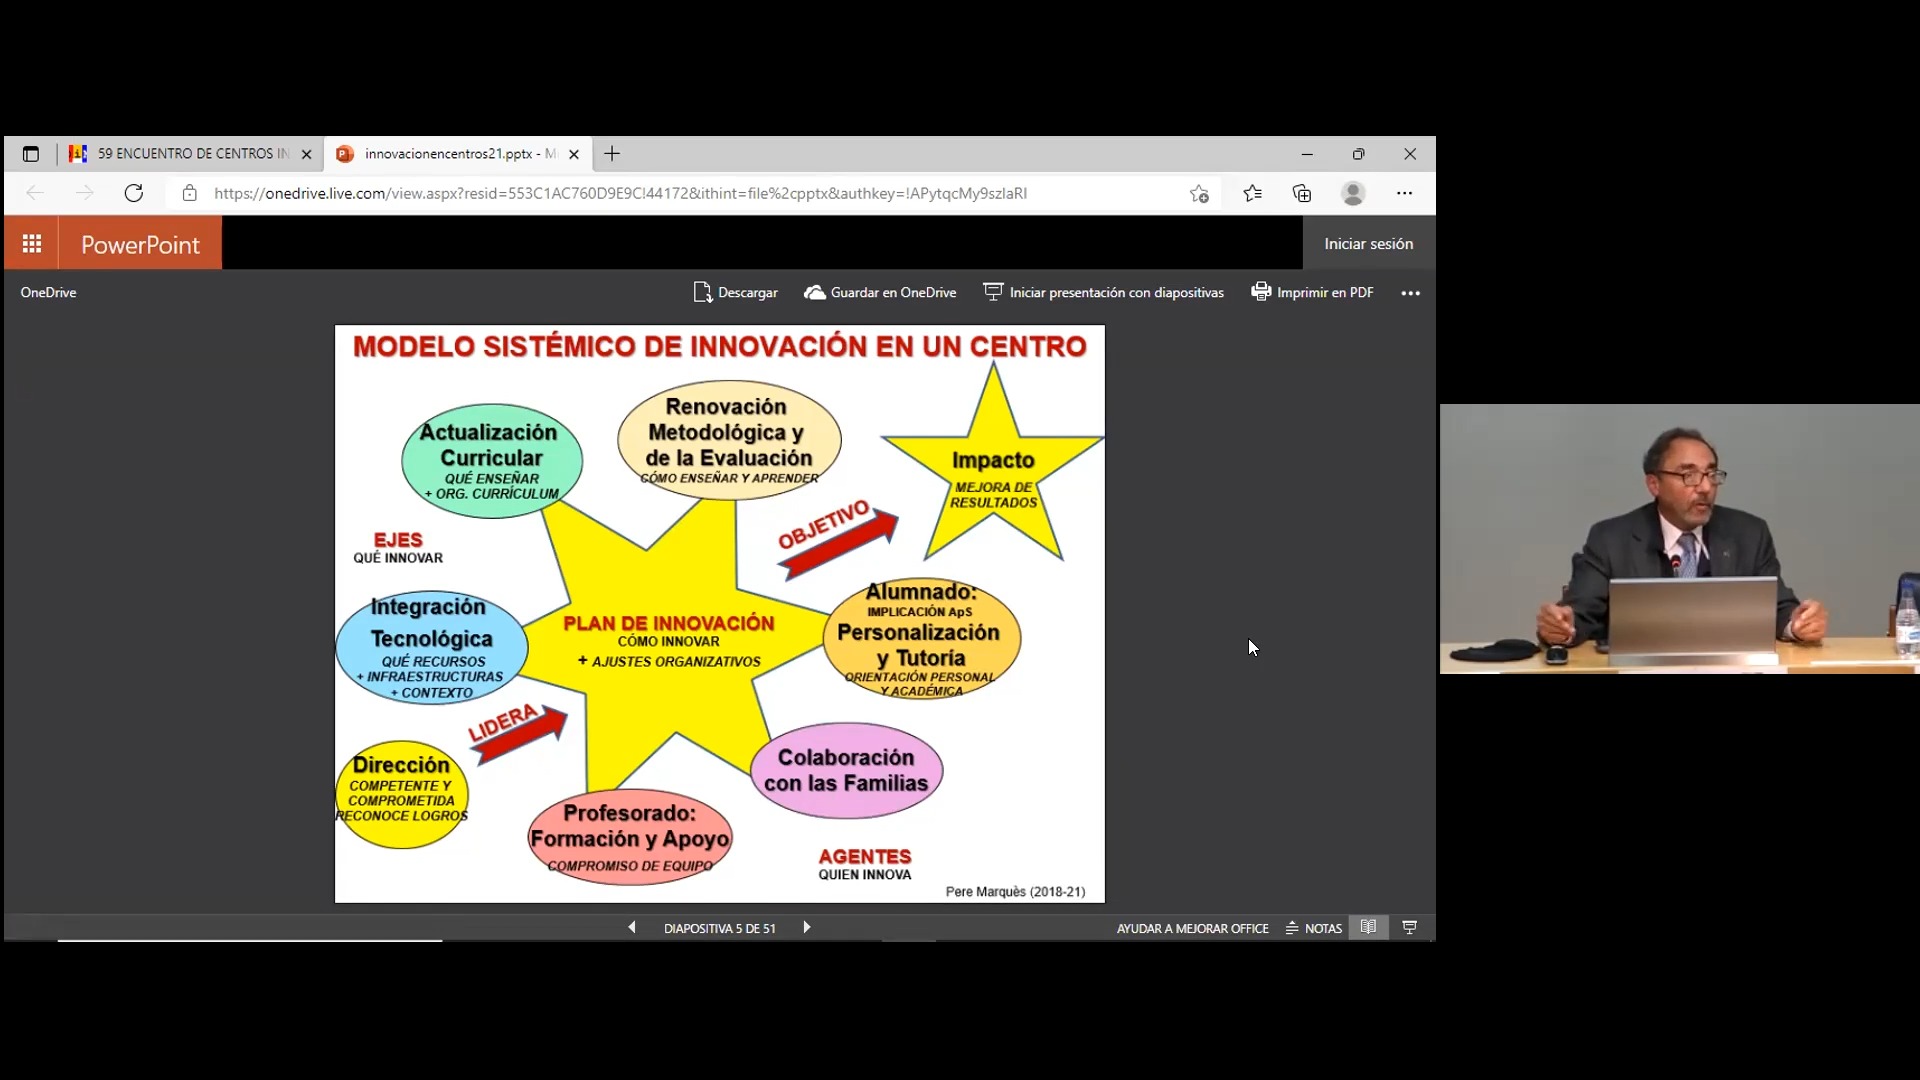
Task: Open the browser favorites star icon
Action: click(1252, 194)
